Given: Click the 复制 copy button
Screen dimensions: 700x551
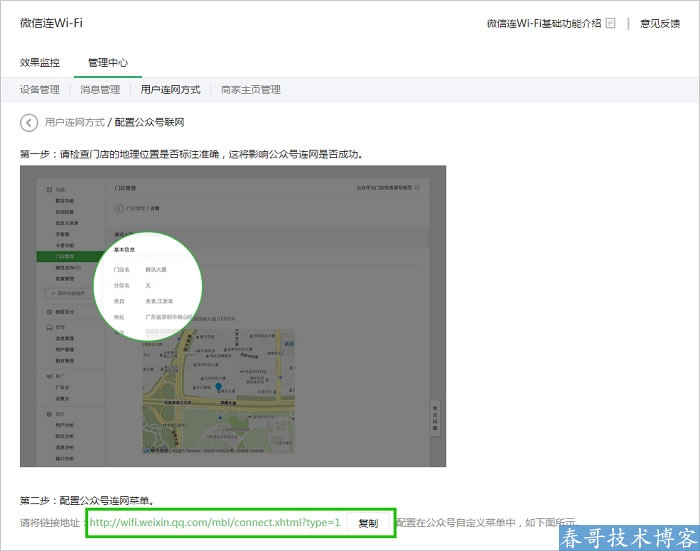Looking at the screenshot, I should [x=368, y=523].
